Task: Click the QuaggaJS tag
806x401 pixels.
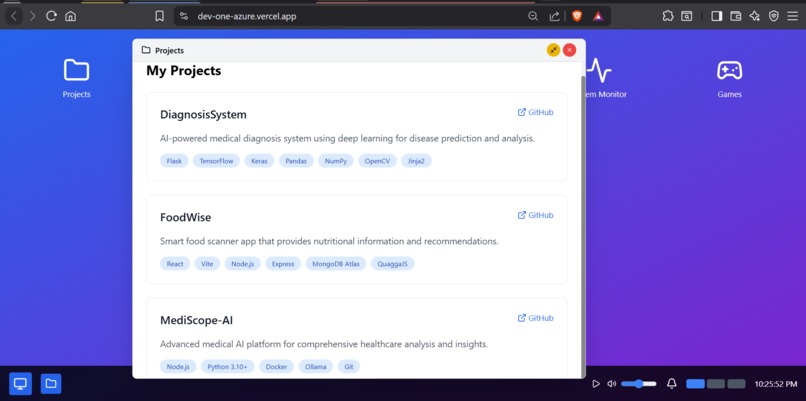Action: [393, 264]
